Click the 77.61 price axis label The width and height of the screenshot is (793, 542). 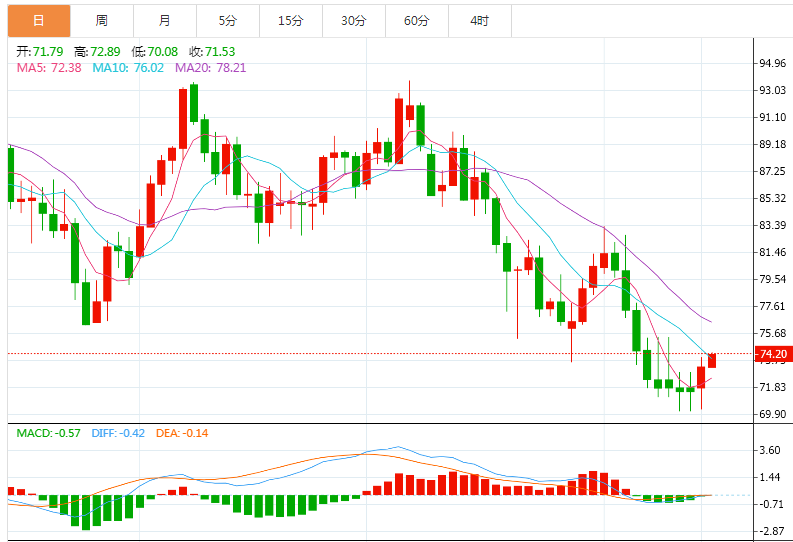coord(773,306)
